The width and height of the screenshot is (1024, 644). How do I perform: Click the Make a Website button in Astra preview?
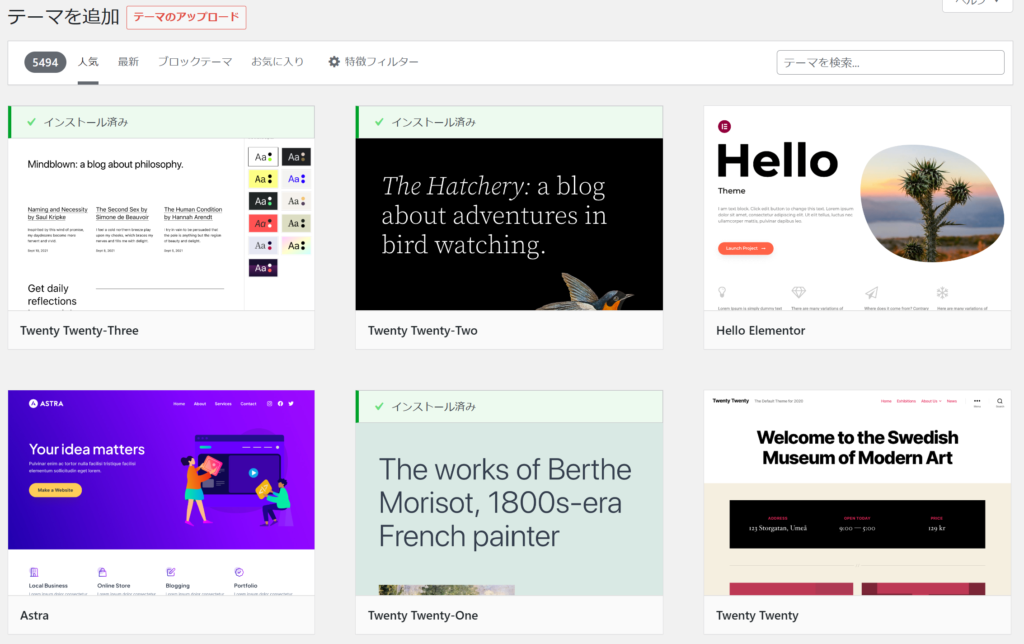(x=55, y=492)
